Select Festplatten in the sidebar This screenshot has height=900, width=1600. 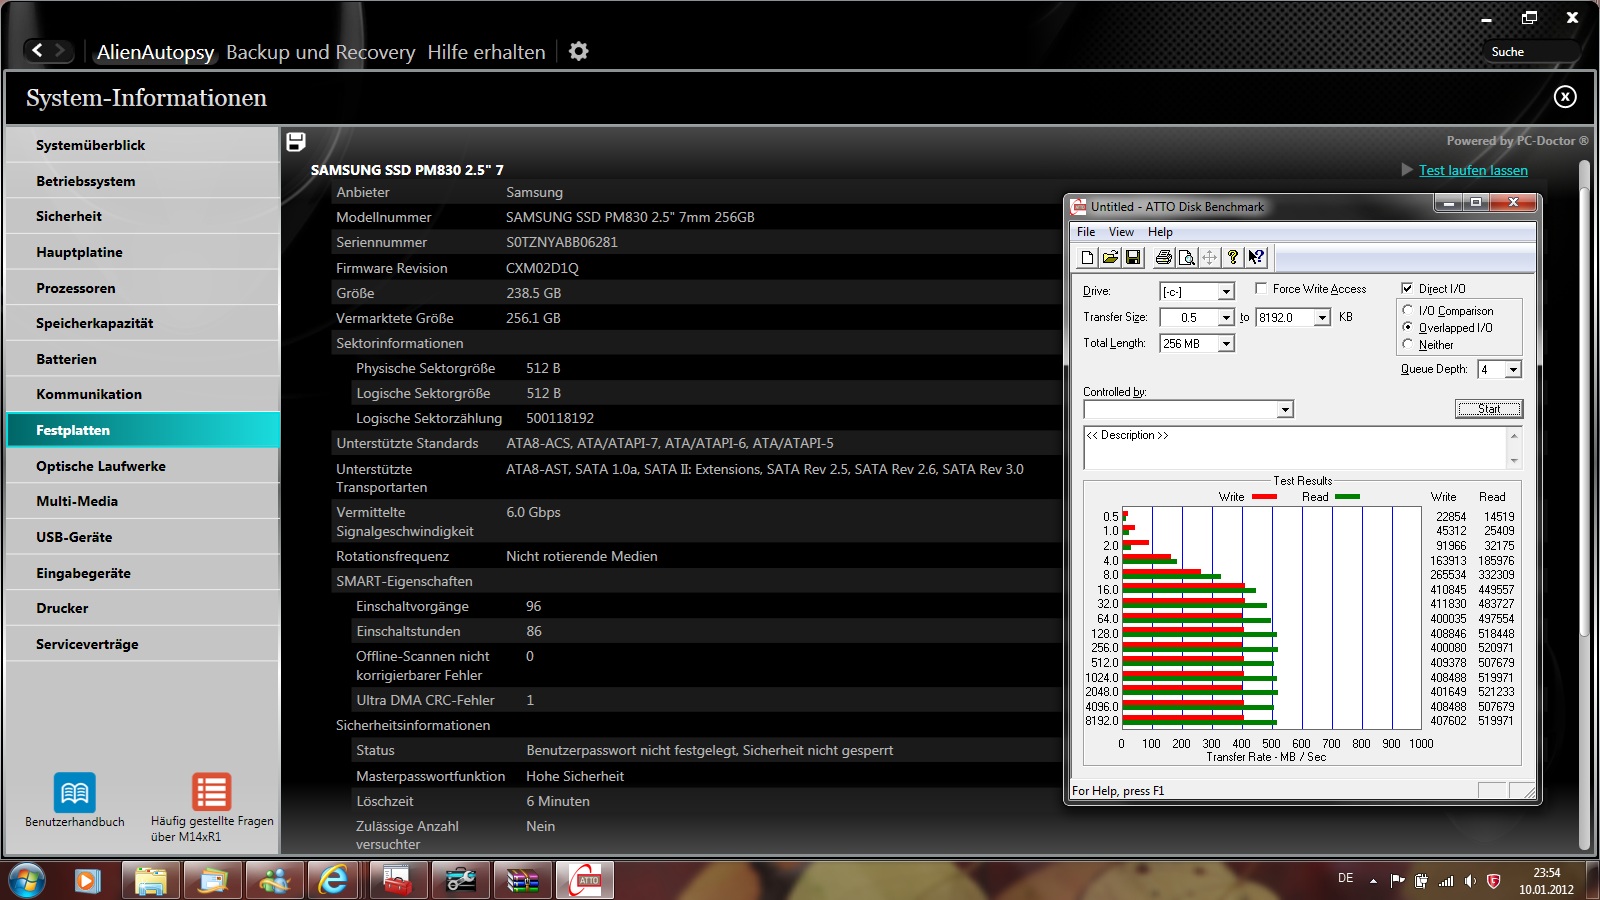click(143, 430)
